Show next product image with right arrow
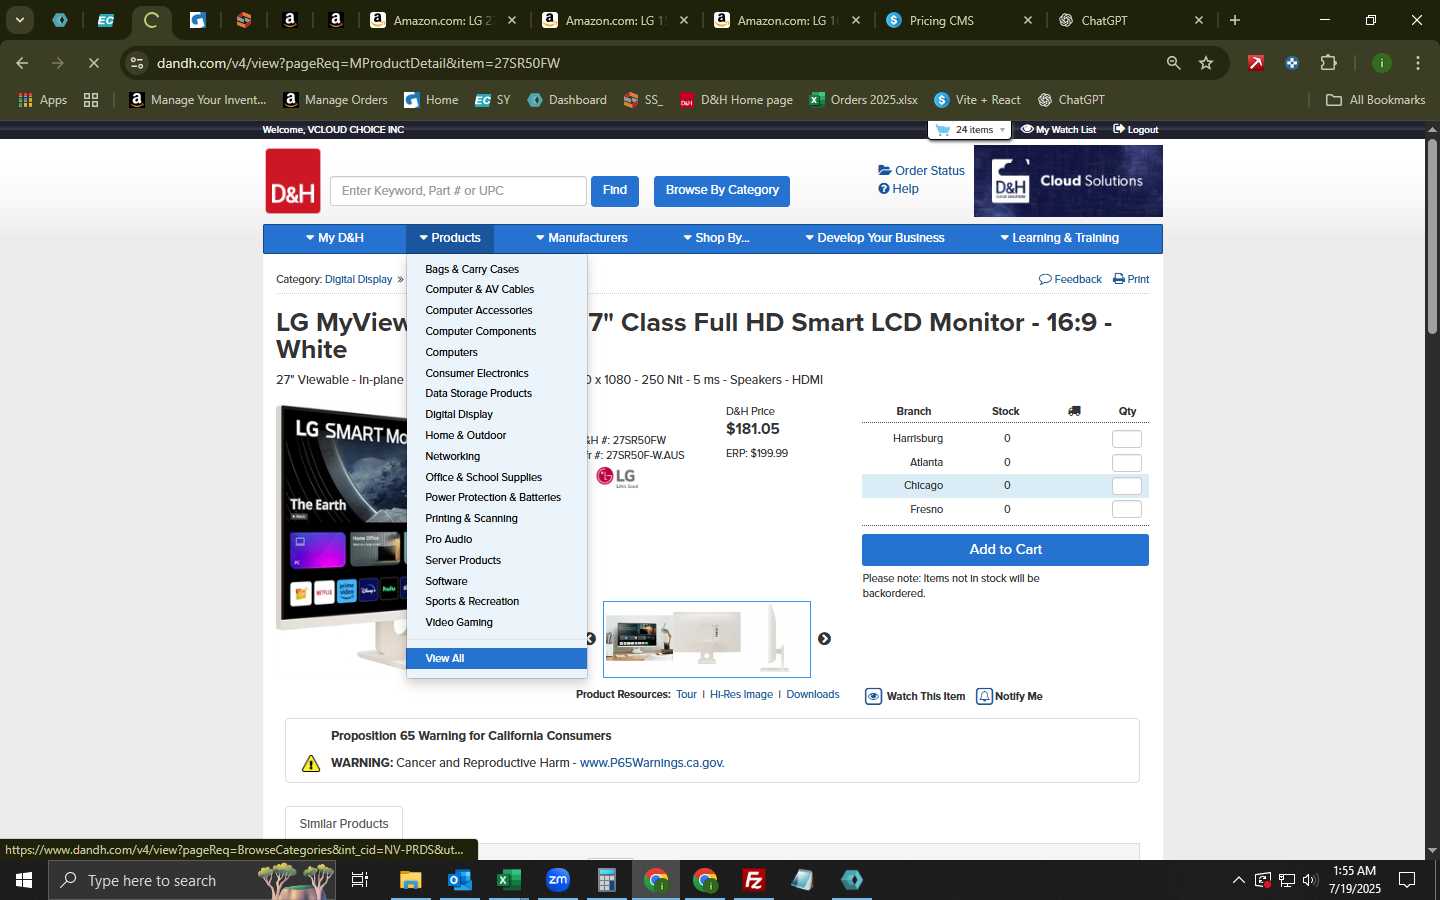Screen dimensions: 1440x900 point(825,639)
